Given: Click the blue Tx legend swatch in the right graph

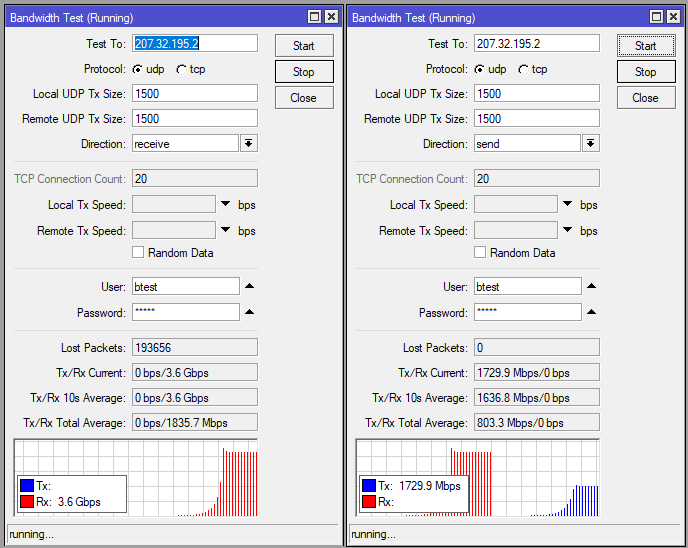Looking at the screenshot, I should coord(369,485).
